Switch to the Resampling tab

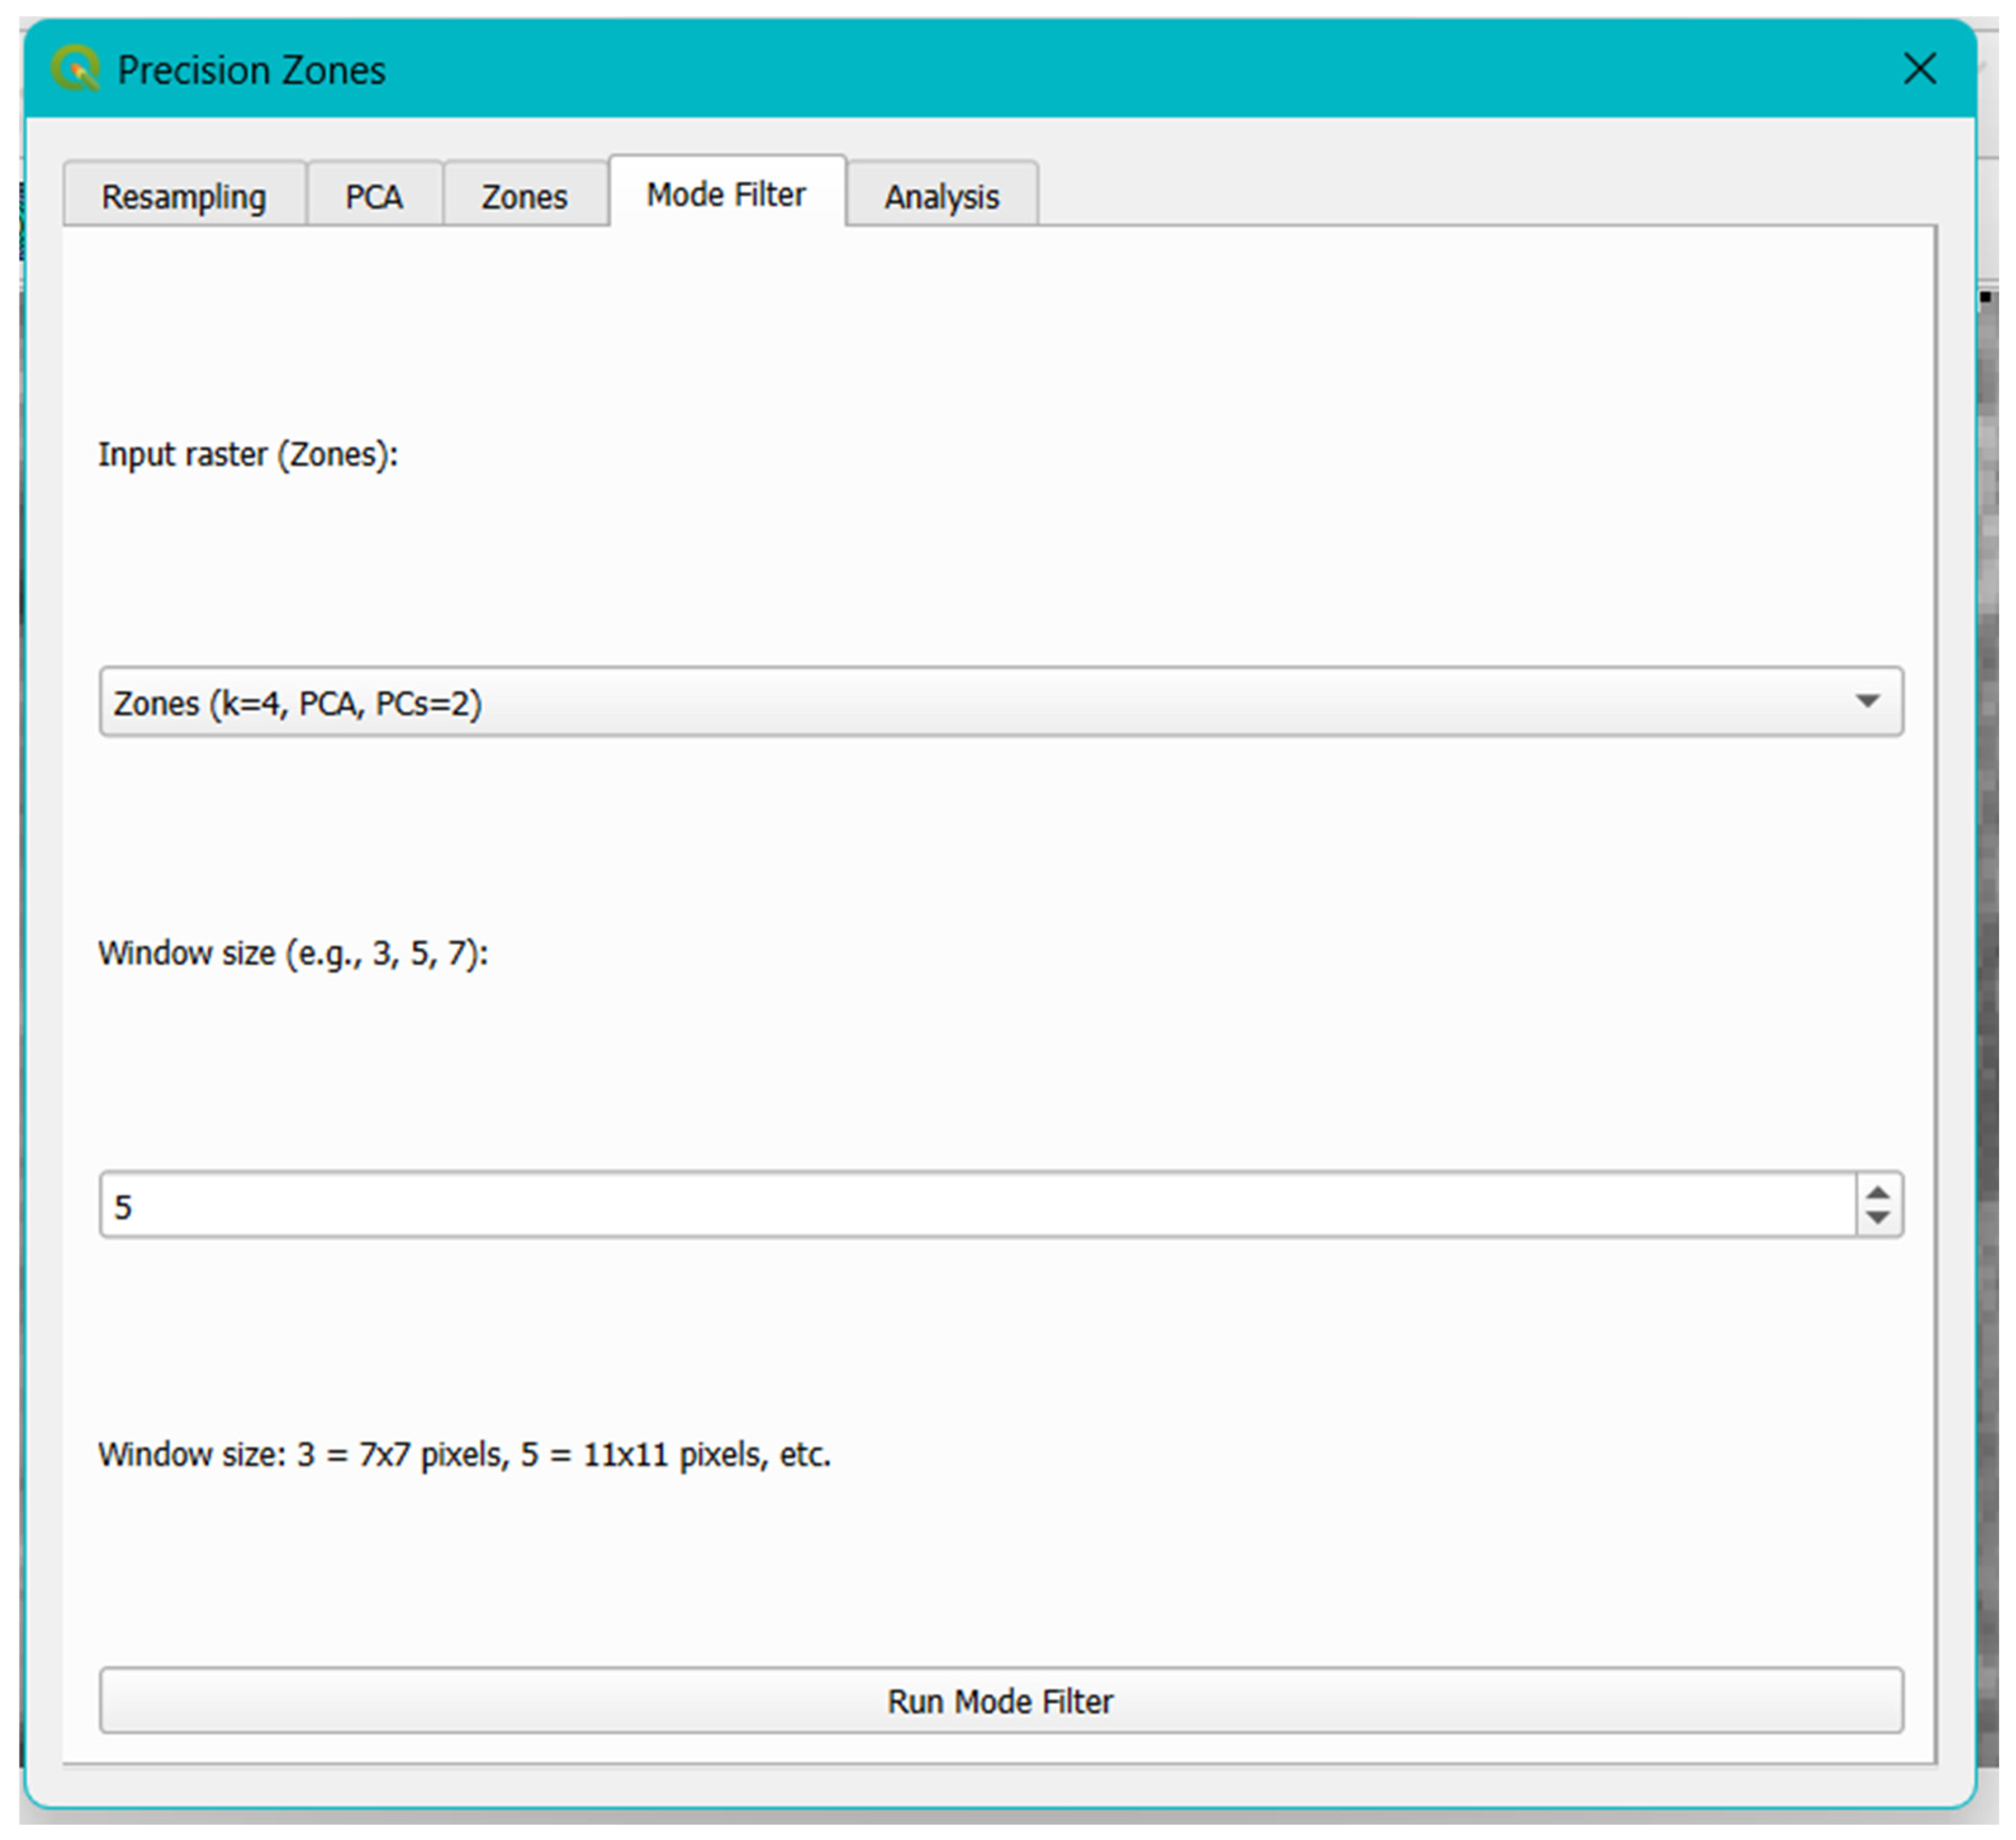coord(184,196)
